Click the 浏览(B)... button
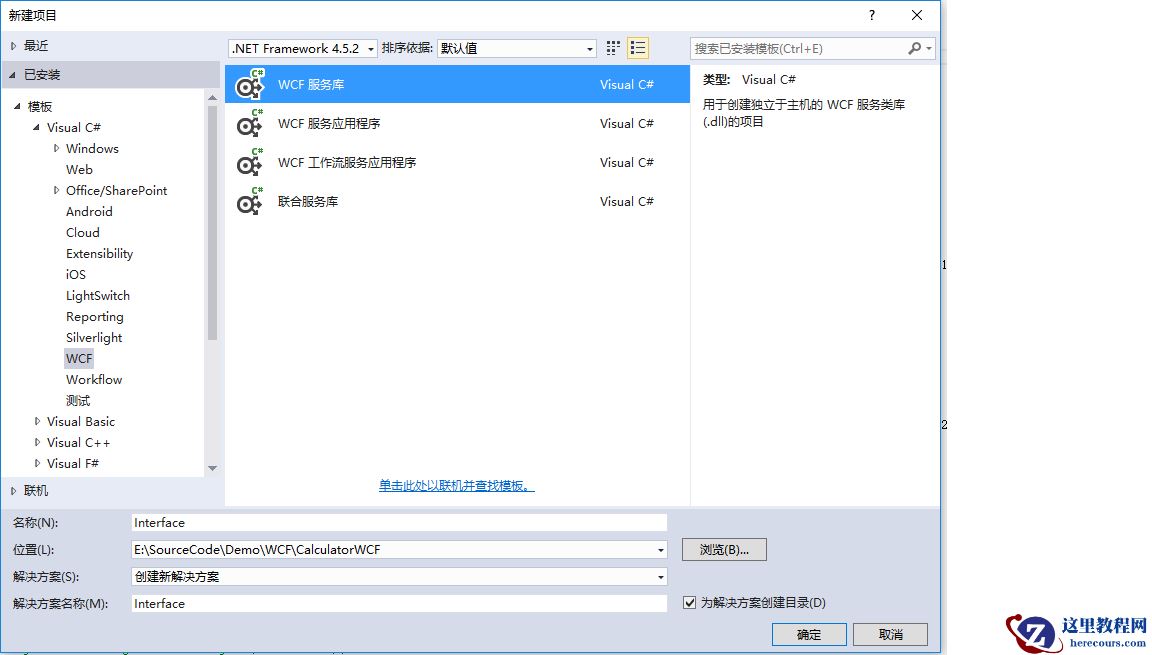The width and height of the screenshot is (1152, 655). coord(724,550)
